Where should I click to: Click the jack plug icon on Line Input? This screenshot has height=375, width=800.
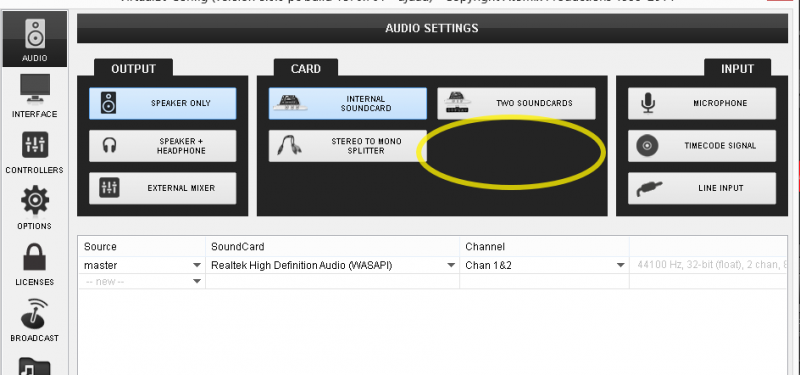[649, 189]
